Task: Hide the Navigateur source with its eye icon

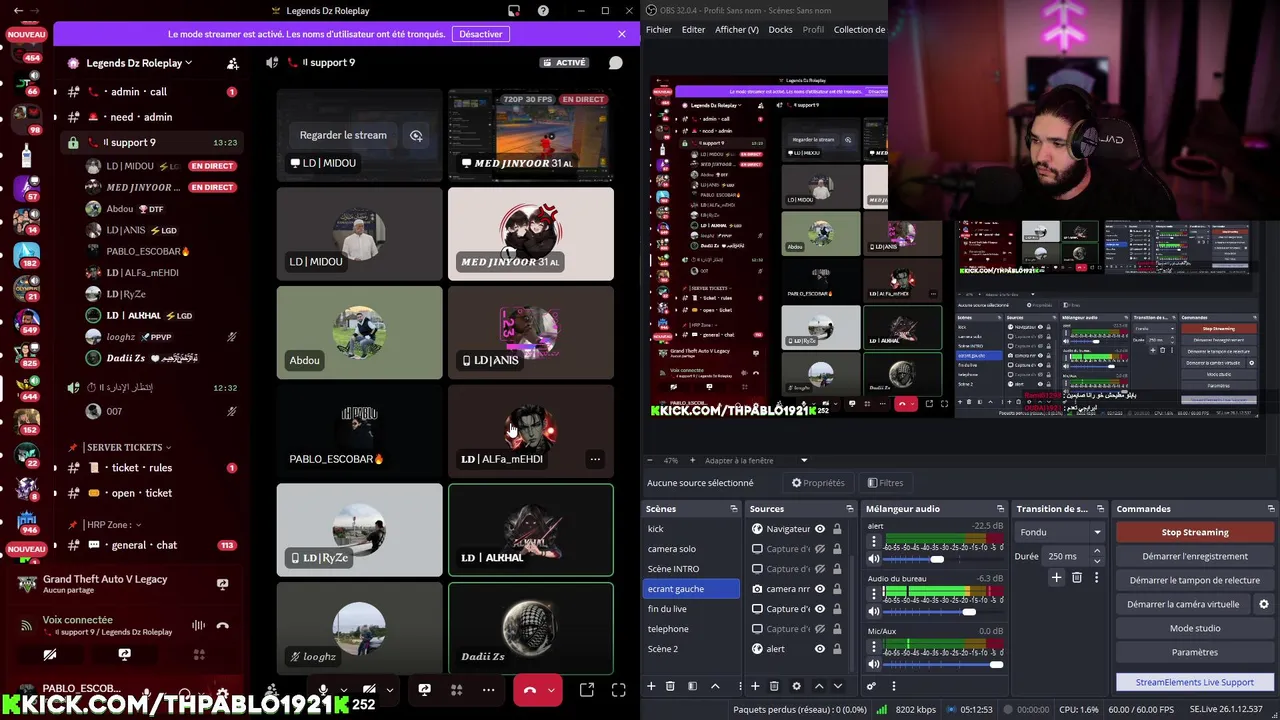Action: pyautogui.click(x=820, y=529)
